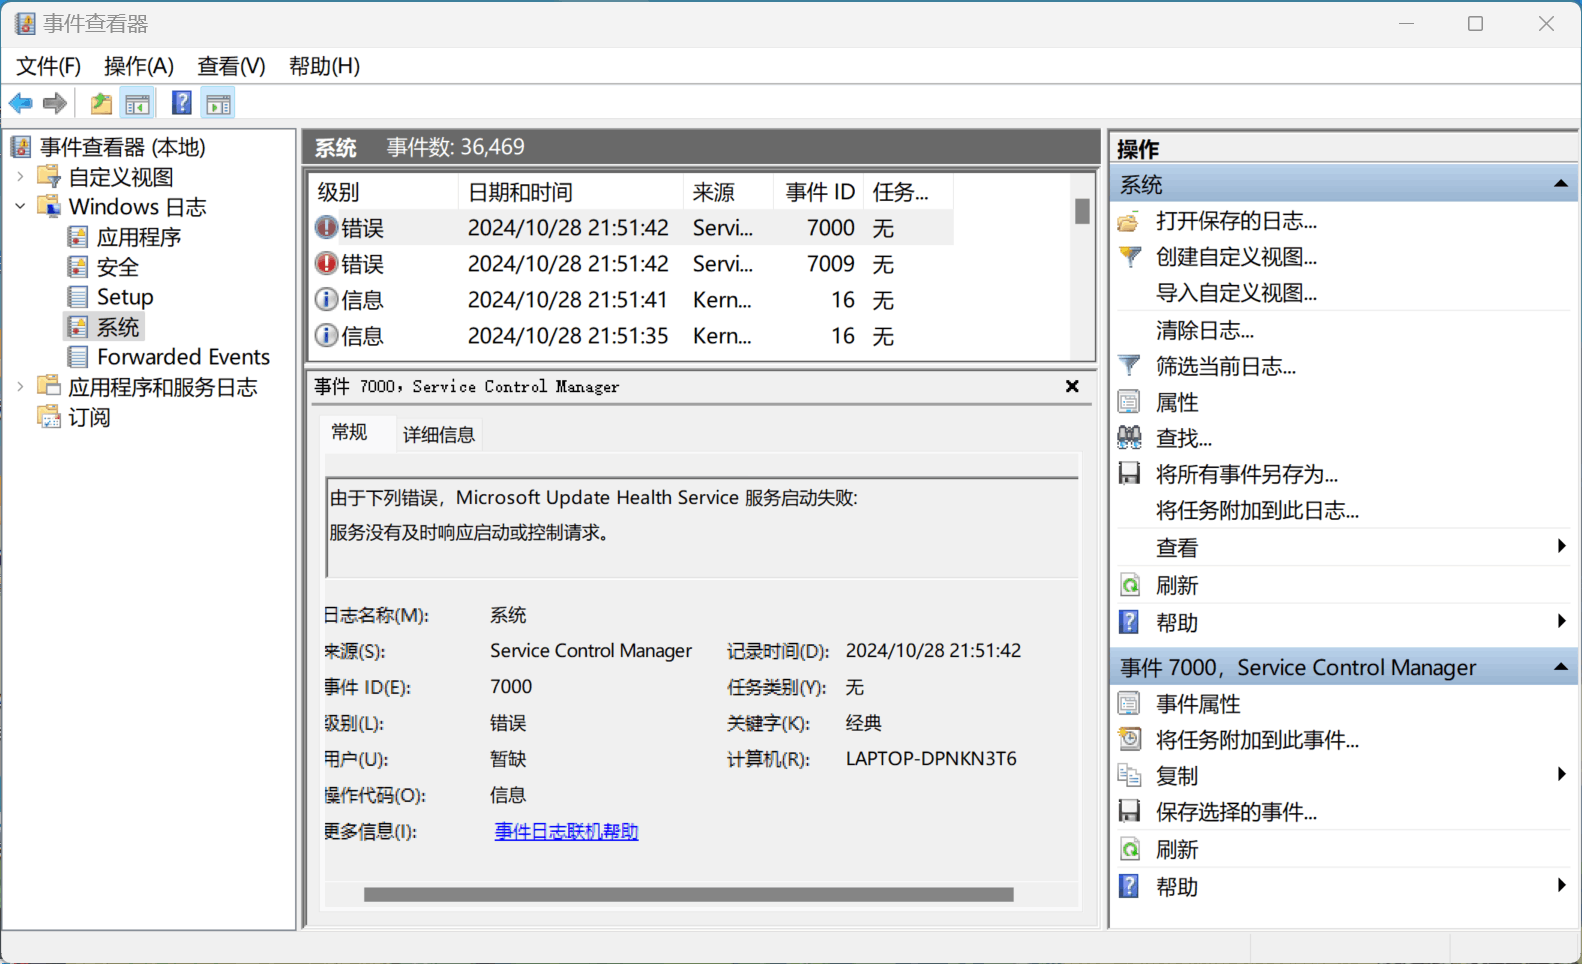
Task: Expand 帮助 submenu in 系统 section
Action: coord(1561,622)
